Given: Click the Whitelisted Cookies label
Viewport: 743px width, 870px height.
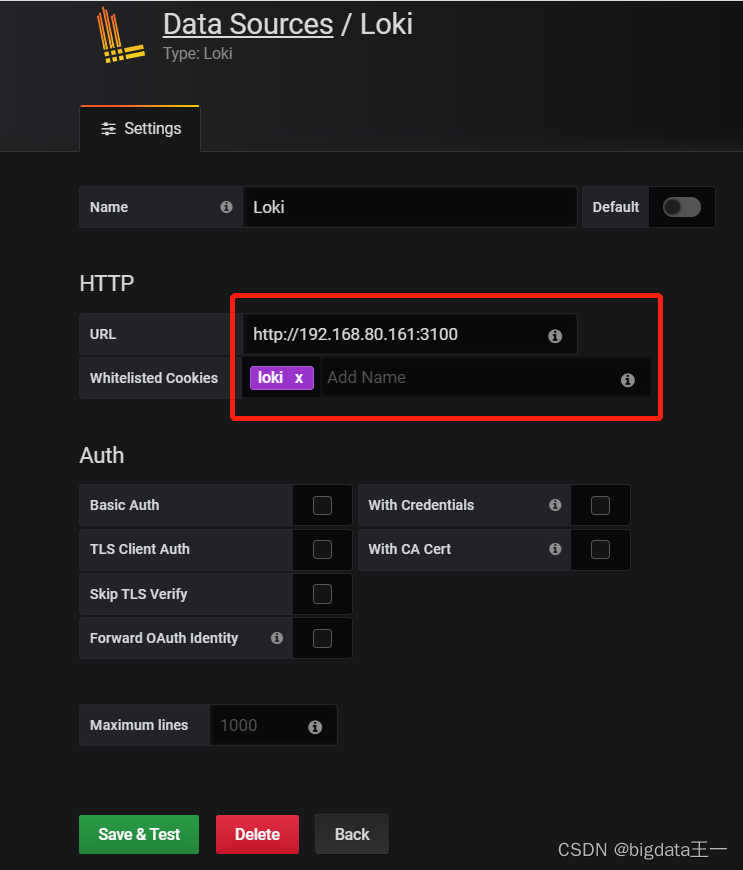Looking at the screenshot, I should click(x=154, y=378).
